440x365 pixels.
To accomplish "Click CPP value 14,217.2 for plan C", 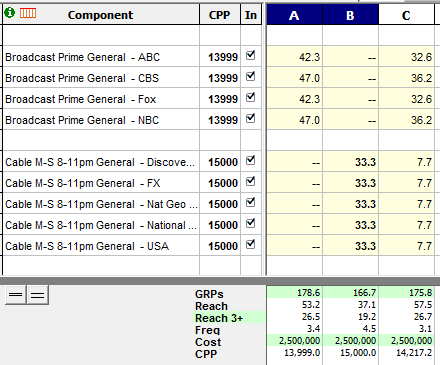I will tap(414, 353).
